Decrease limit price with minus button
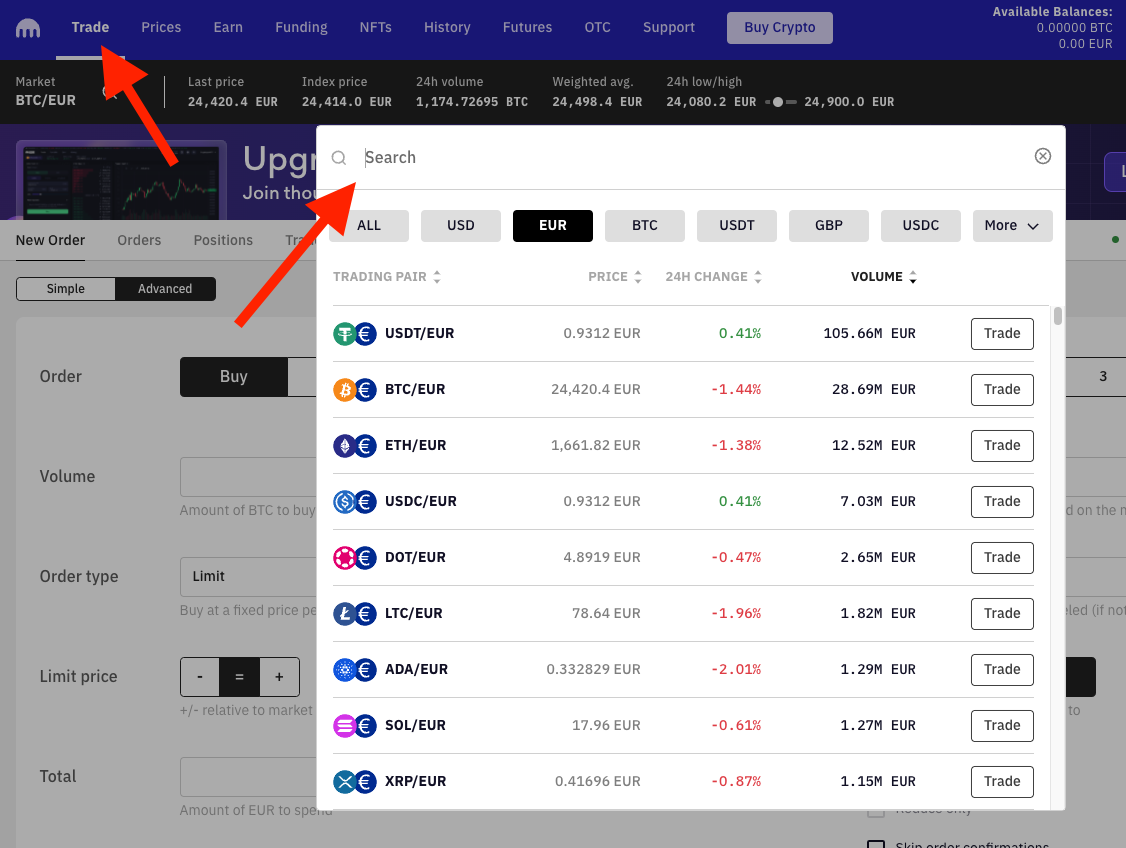The image size is (1126, 848). [200, 677]
